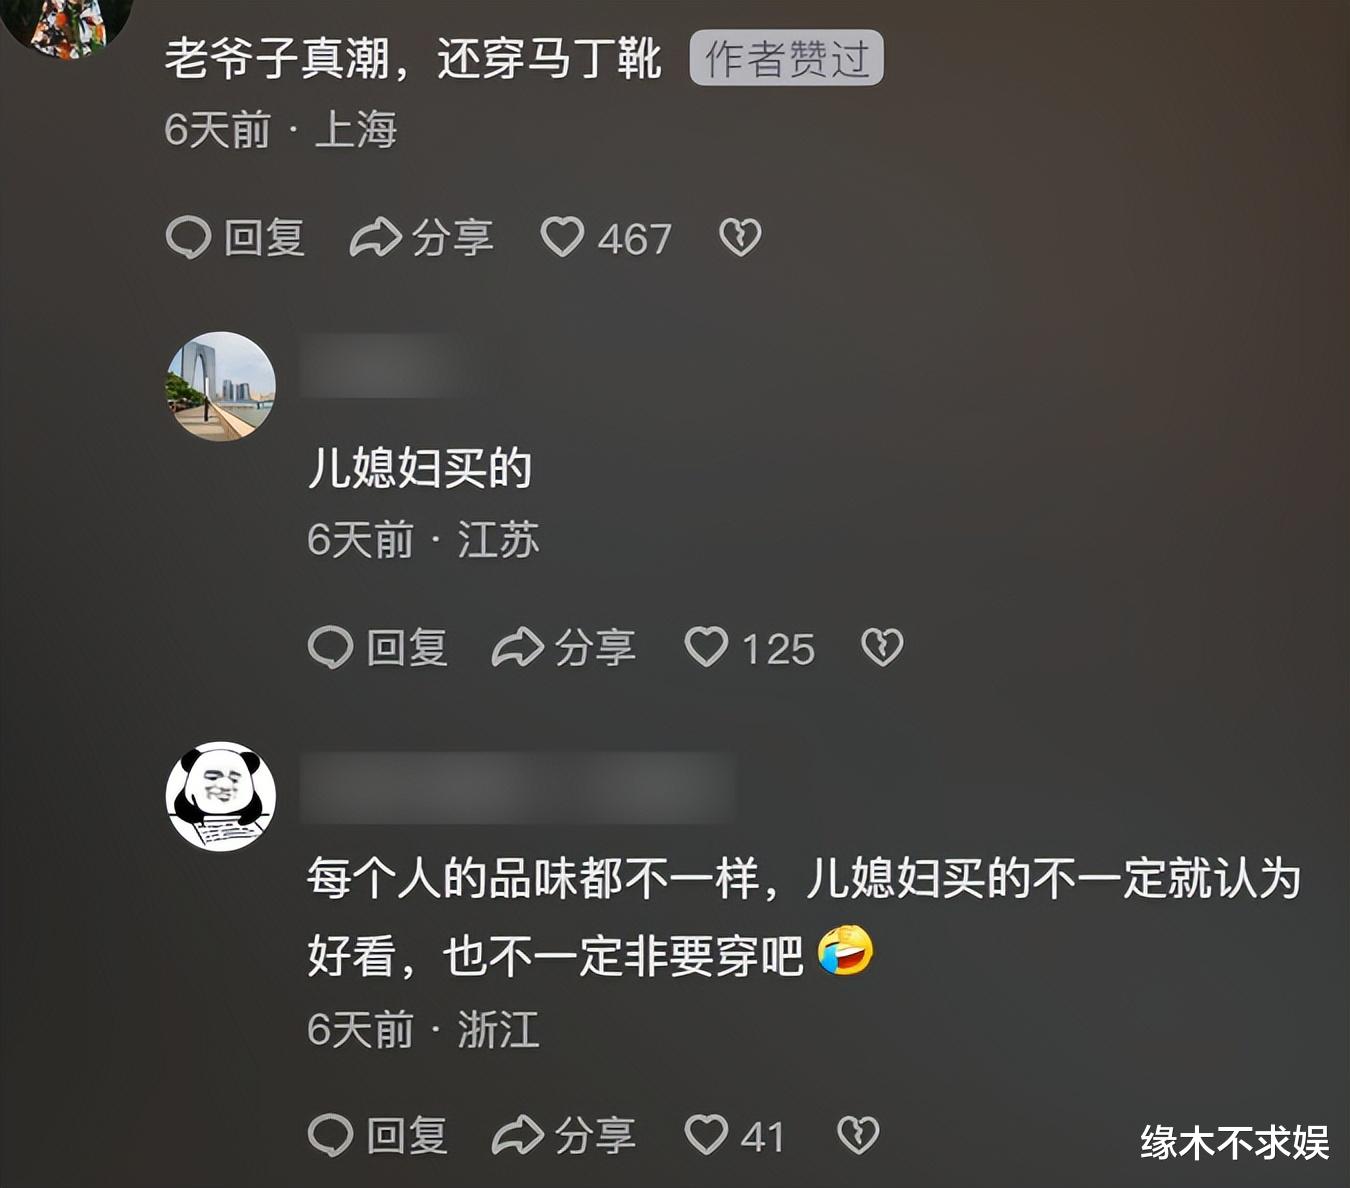Share the Zhejiang comment with arrow icon
Screen dimensions: 1350x1188
point(518,1135)
